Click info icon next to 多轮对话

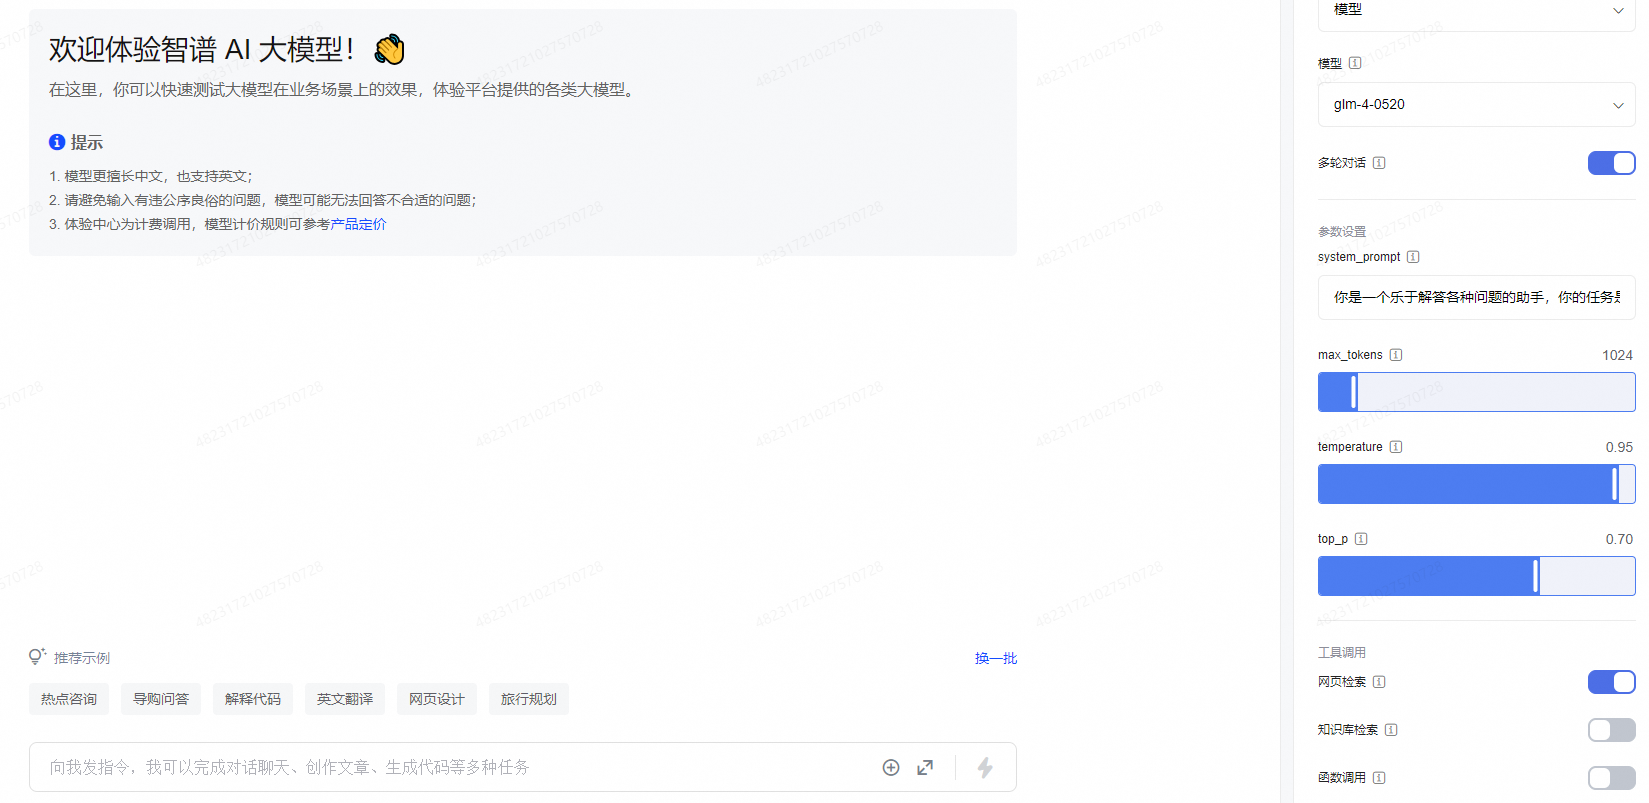point(1379,163)
